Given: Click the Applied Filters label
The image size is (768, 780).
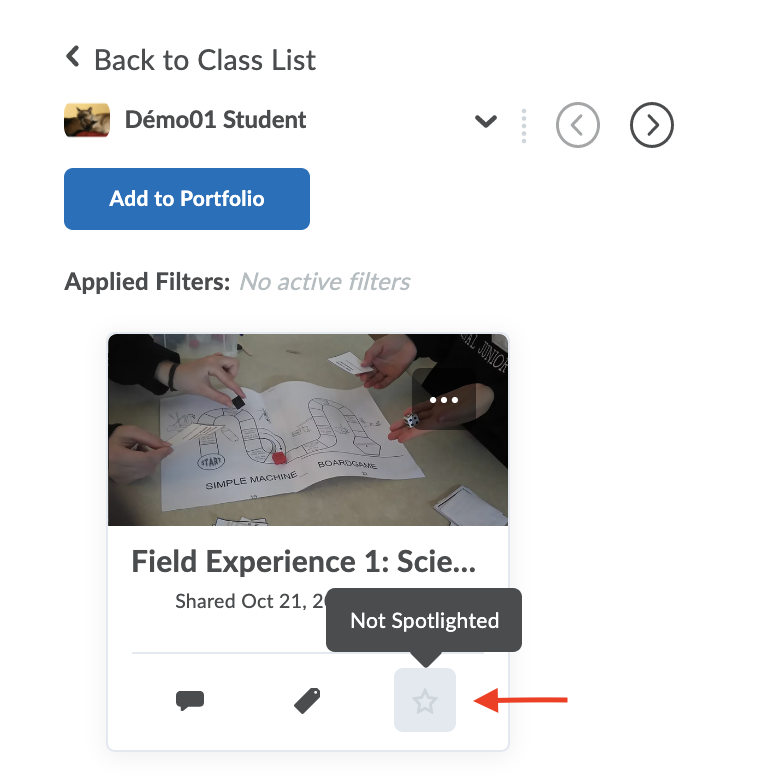Looking at the screenshot, I should coord(147,282).
